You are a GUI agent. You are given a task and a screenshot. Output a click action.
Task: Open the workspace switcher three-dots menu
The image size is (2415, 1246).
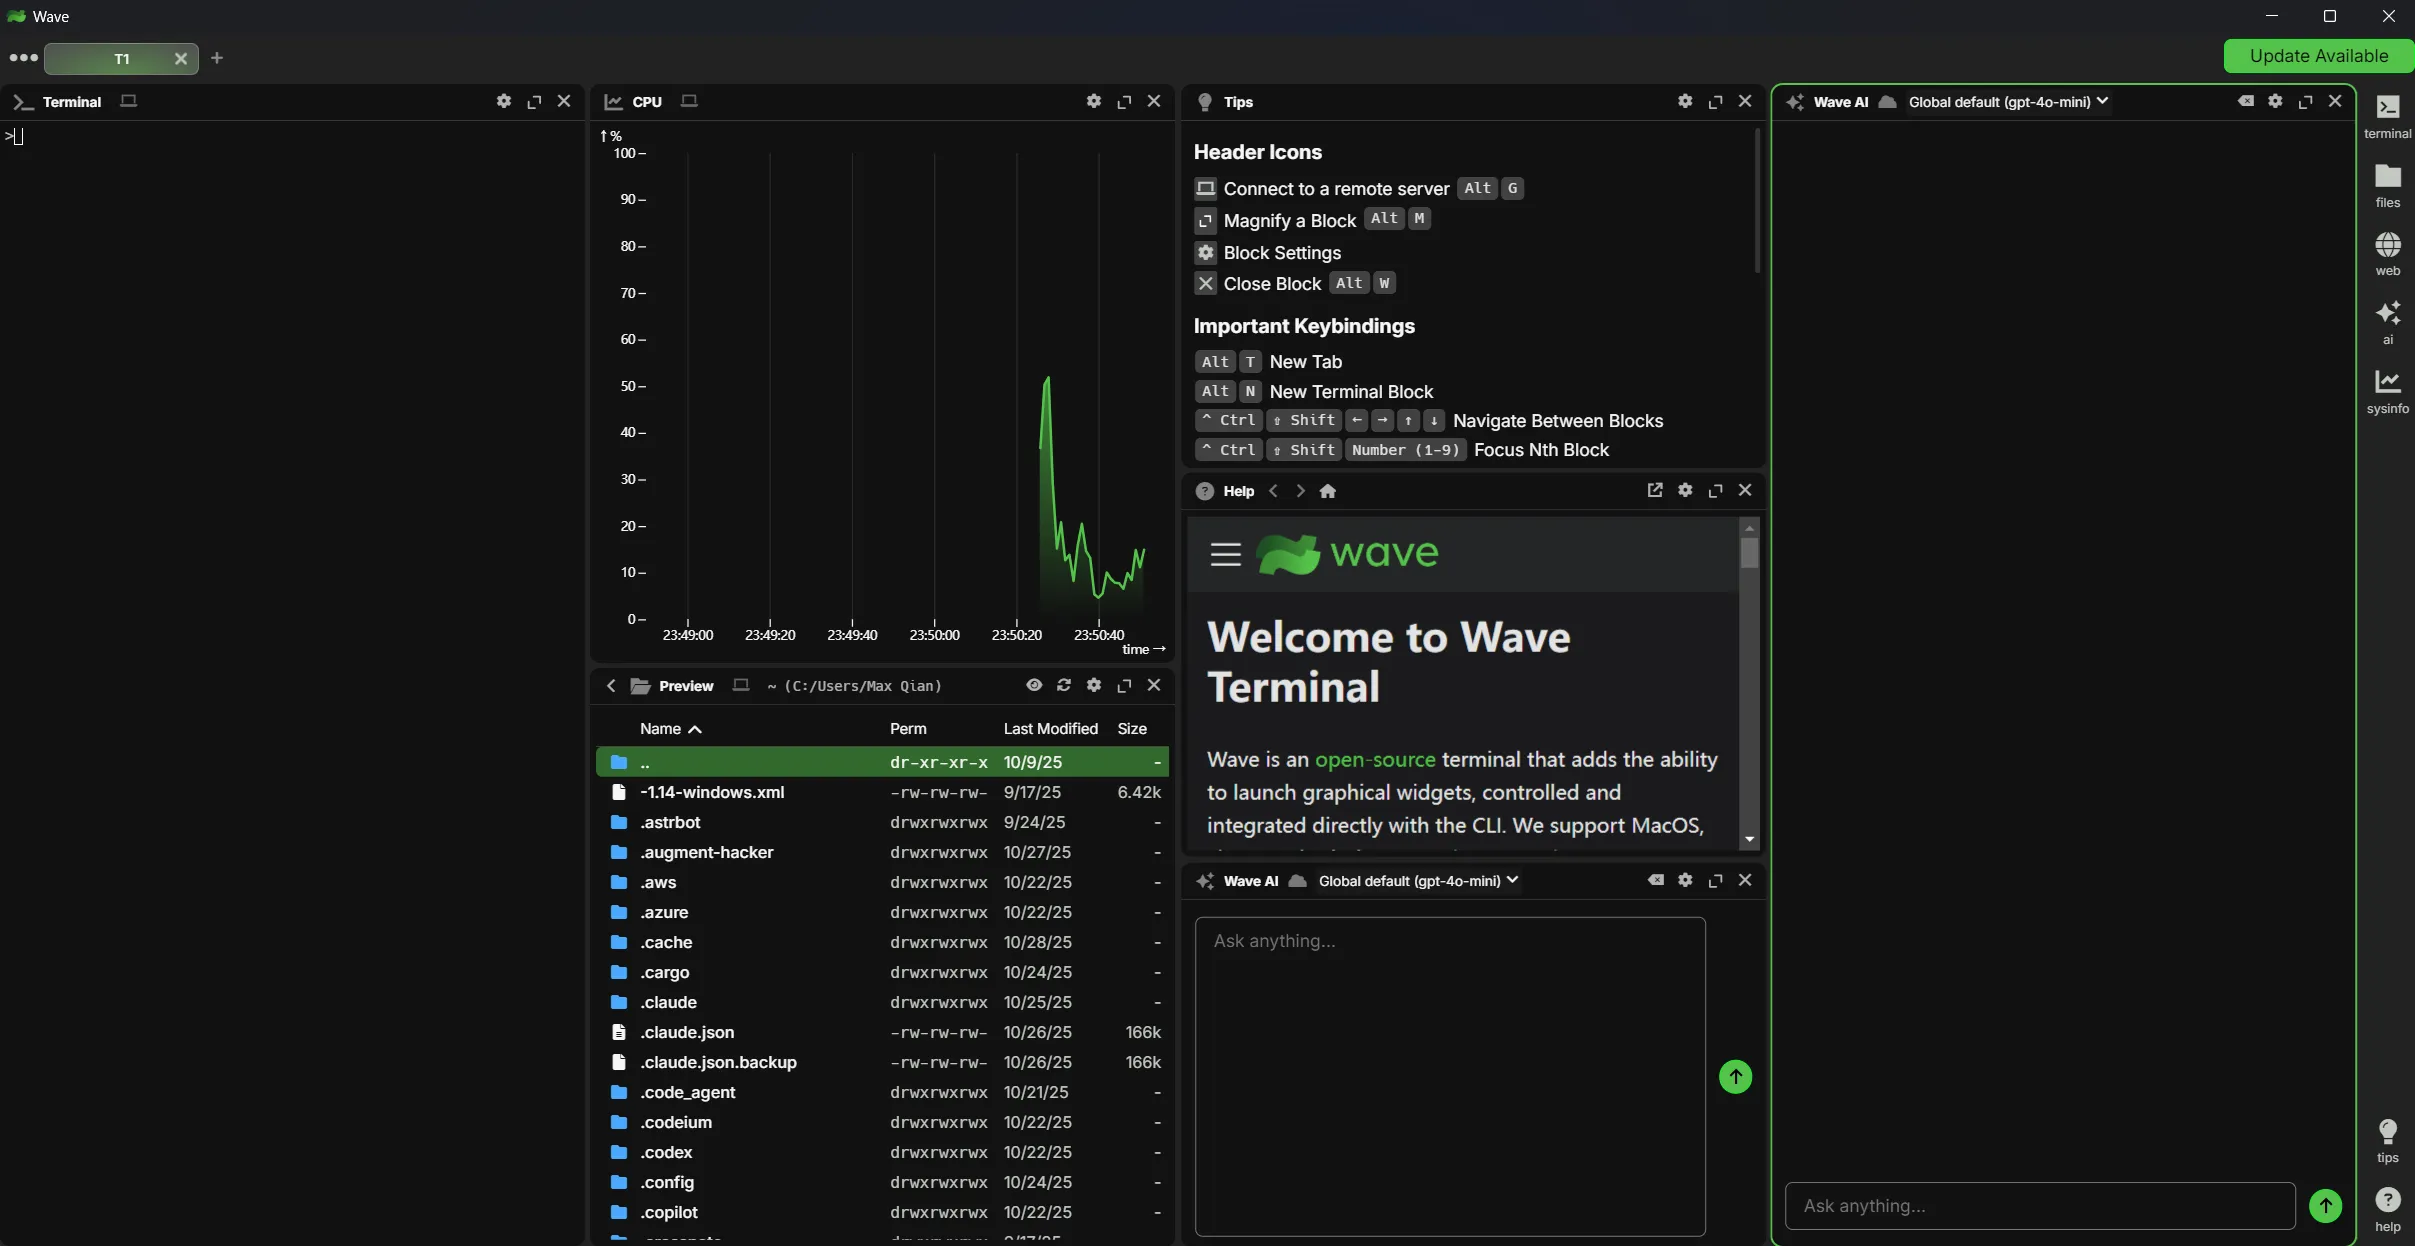(23, 58)
